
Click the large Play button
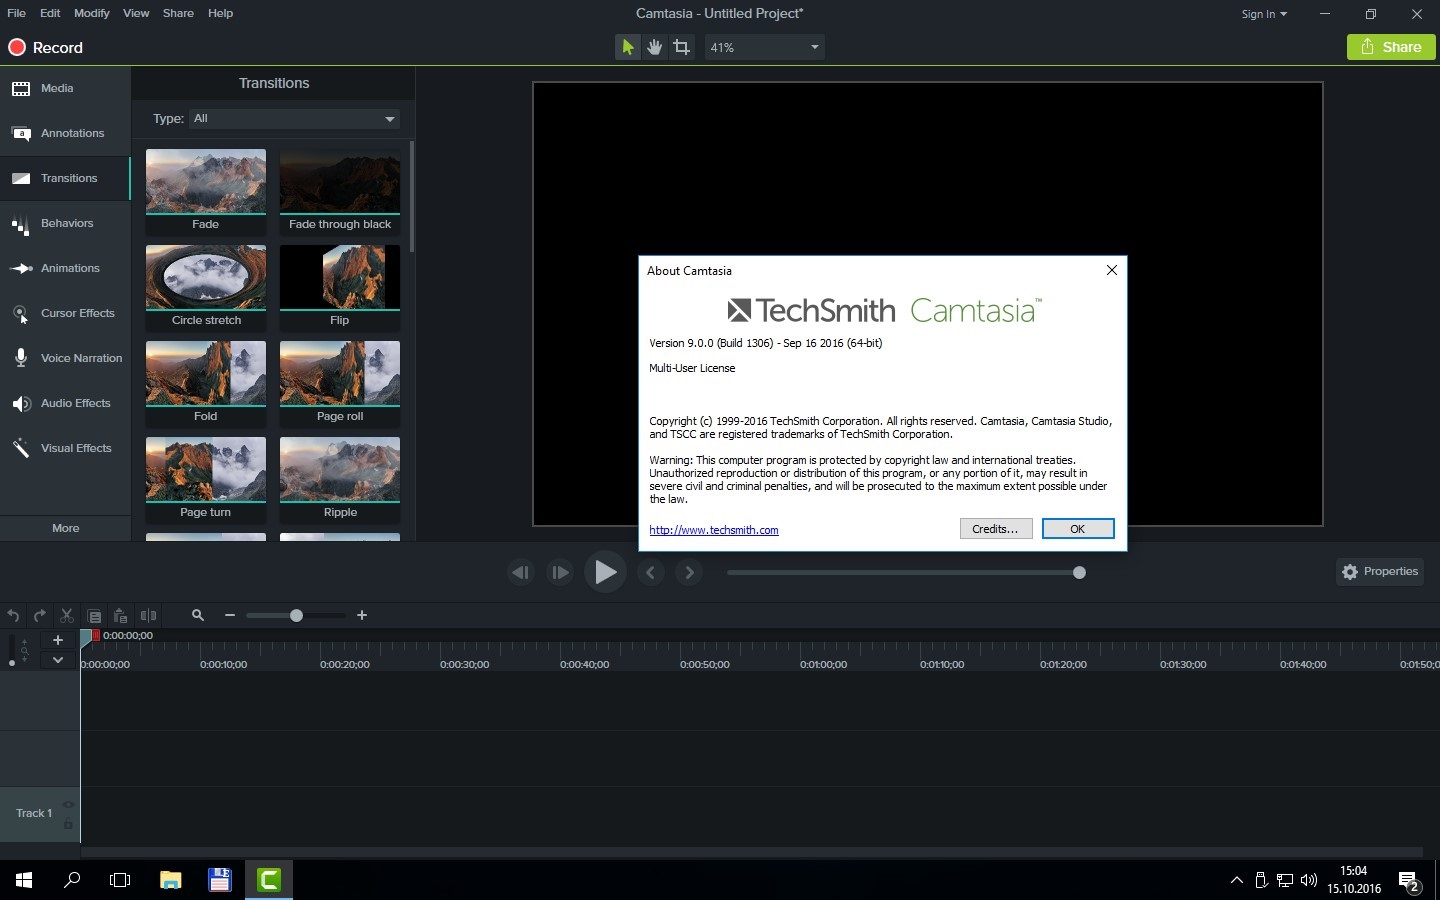pos(605,572)
